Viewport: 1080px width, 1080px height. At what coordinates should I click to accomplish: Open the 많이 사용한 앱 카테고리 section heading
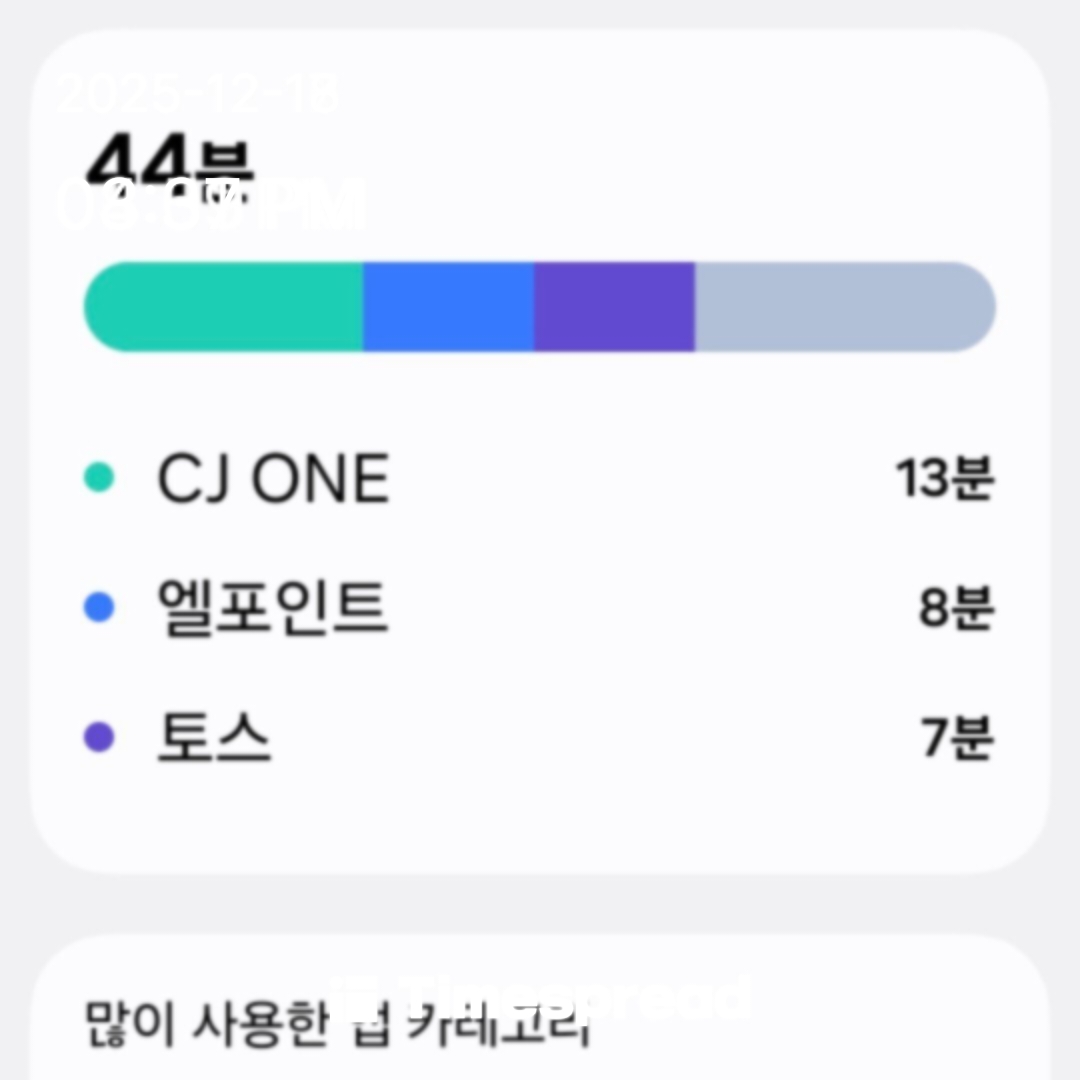[x=337, y=1023]
